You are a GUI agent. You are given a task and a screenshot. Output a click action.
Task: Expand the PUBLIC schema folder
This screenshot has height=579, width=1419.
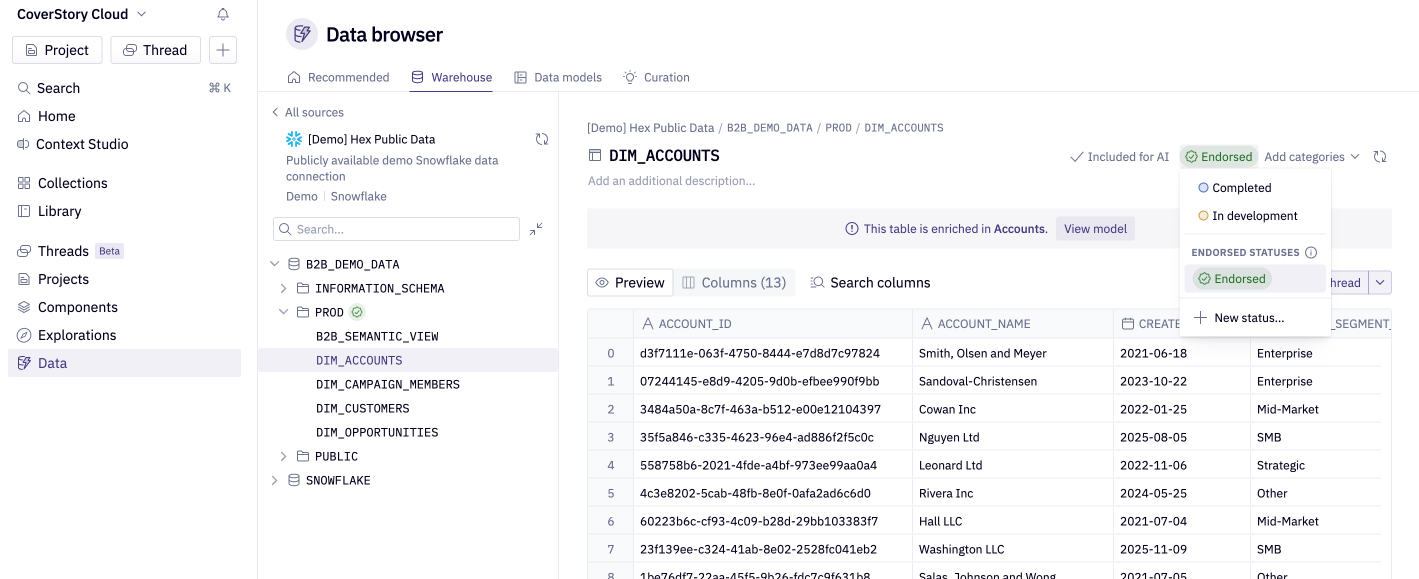pos(283,456)
